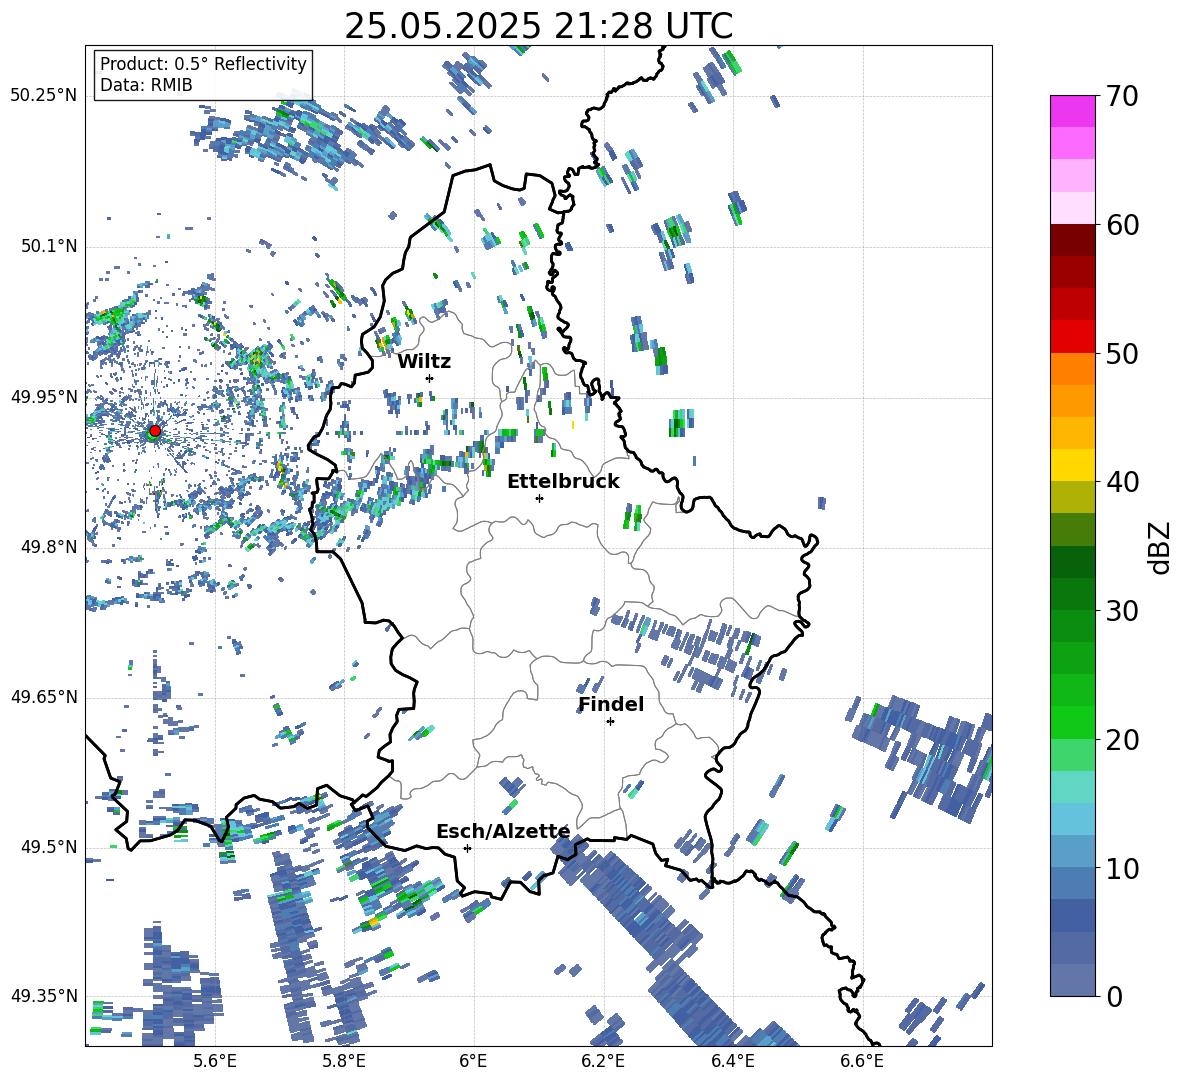1184x1081 pixels.
Task: Click the 6°E longitude label
Action: click(473, 1061)
